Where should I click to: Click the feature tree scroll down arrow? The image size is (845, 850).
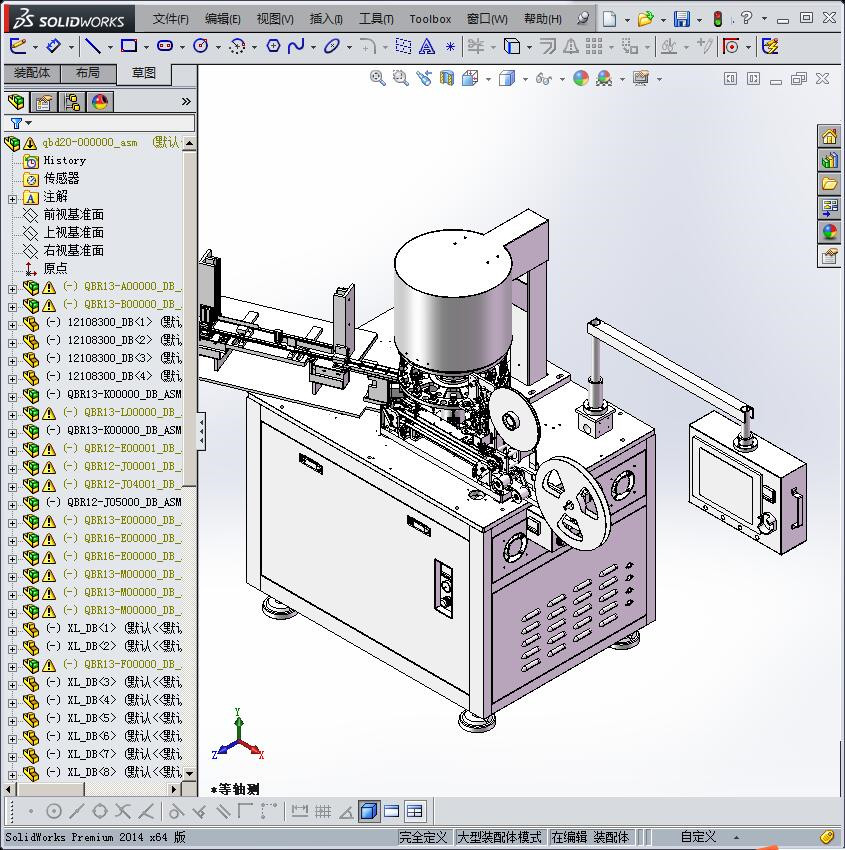pyautogui.click(x=189, y=773)
